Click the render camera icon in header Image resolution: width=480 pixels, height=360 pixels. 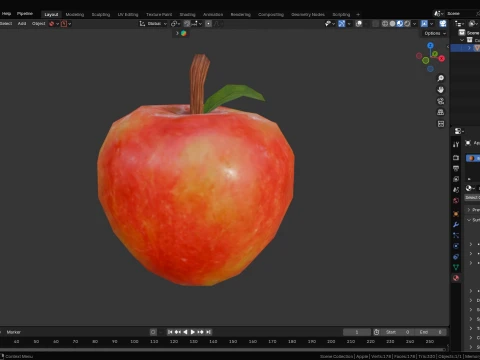[x=443, y=24]
